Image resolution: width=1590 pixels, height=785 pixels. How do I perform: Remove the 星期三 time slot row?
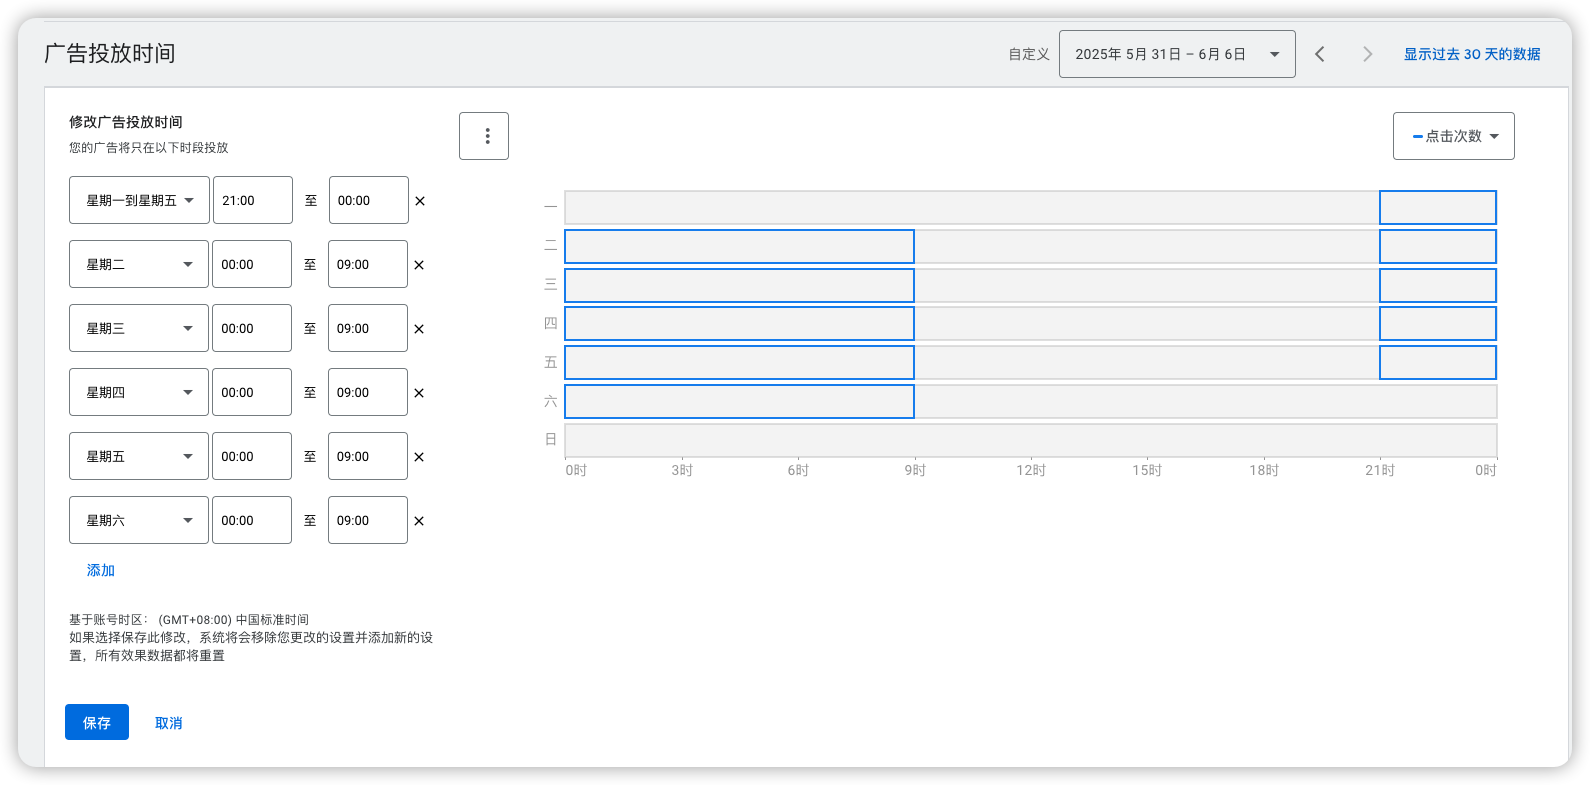(419, 329)
